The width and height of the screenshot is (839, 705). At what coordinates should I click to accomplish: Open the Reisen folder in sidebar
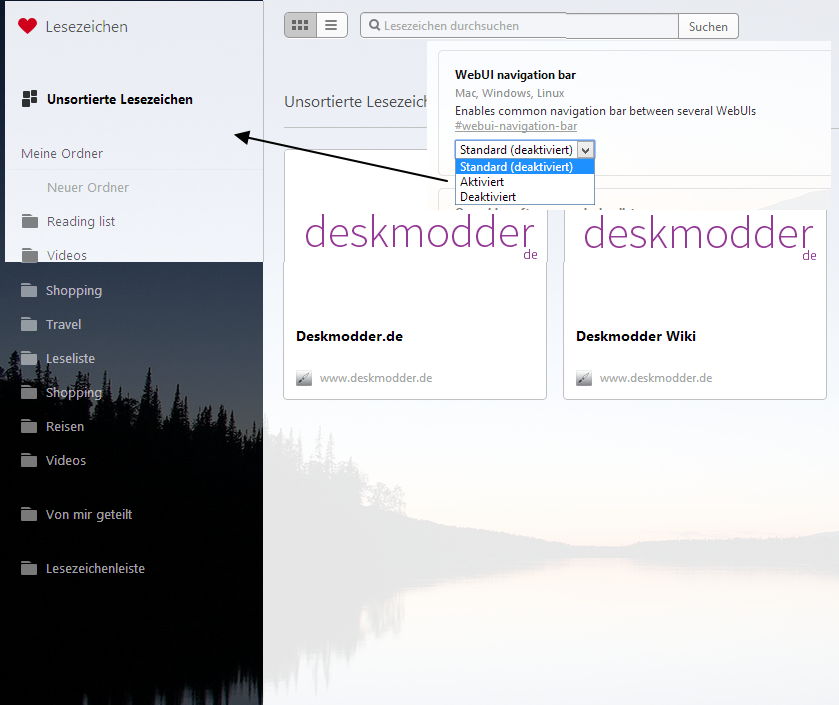tap(65, 426)
